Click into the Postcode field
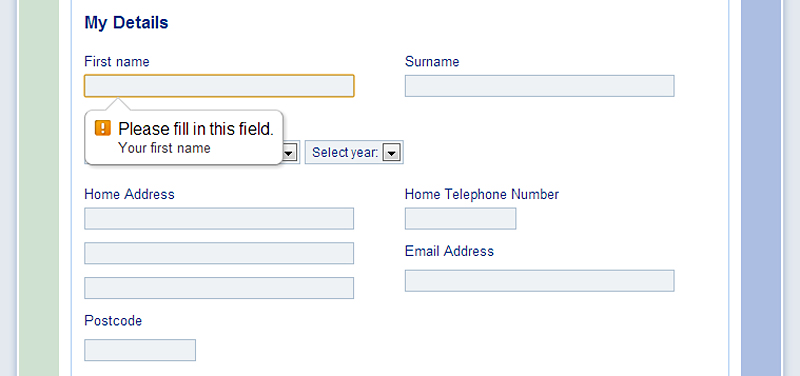800x376 pixels. (x=140, y=350)
